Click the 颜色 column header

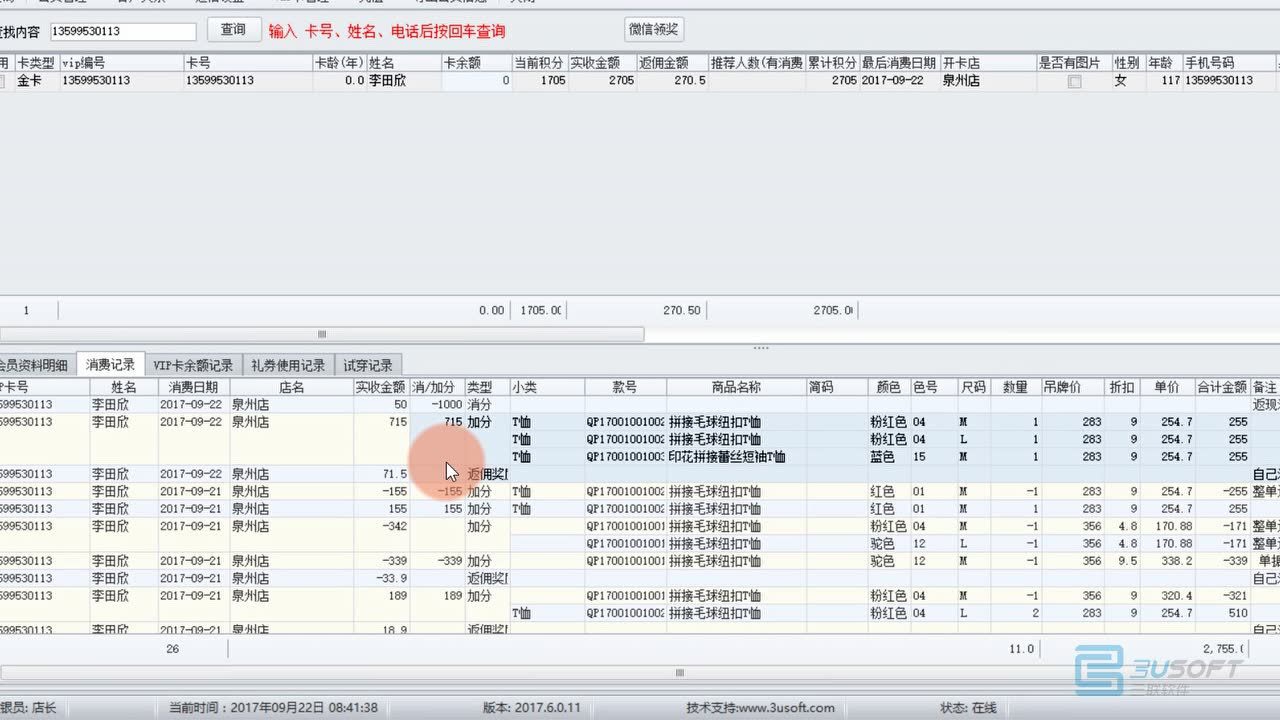[889, 387]
